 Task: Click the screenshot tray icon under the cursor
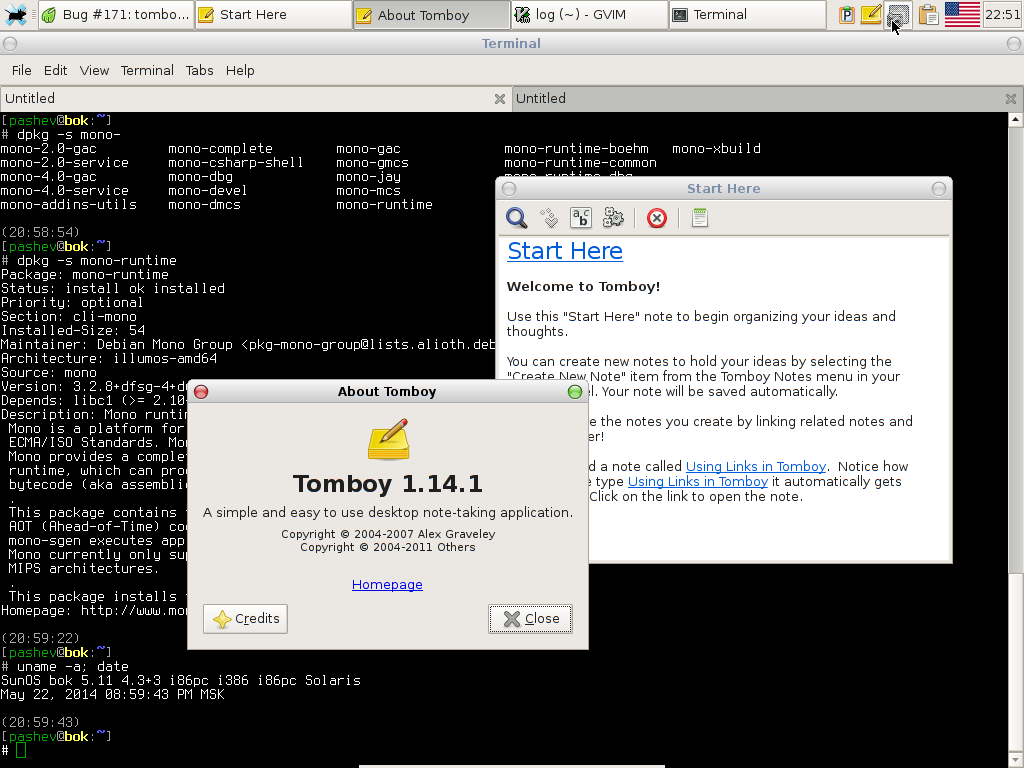tap(899, 14)
